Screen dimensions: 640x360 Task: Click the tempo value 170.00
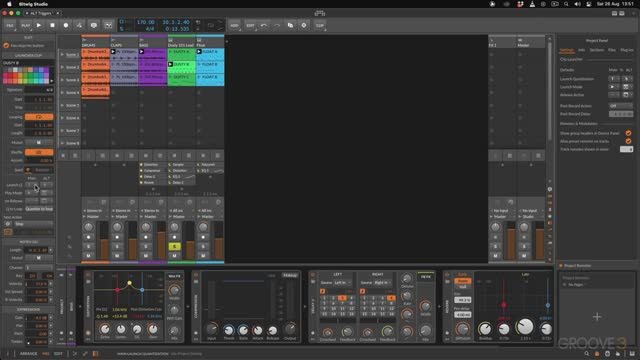(146, 22)
